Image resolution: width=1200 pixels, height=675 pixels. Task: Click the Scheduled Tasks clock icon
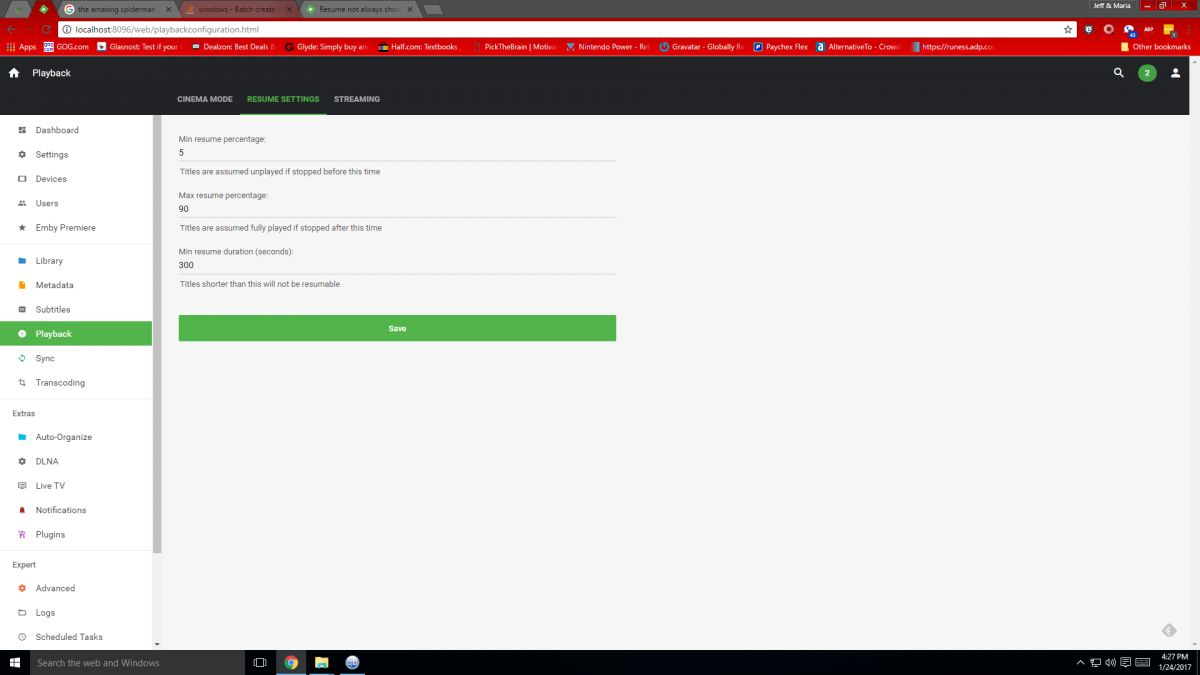pos(22,637)
